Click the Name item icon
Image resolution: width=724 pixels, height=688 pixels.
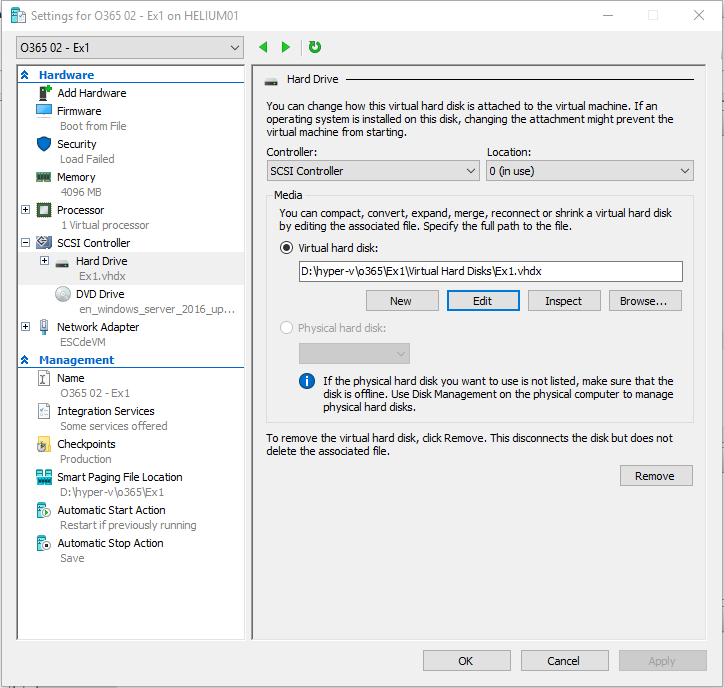(x=43, y=378)
